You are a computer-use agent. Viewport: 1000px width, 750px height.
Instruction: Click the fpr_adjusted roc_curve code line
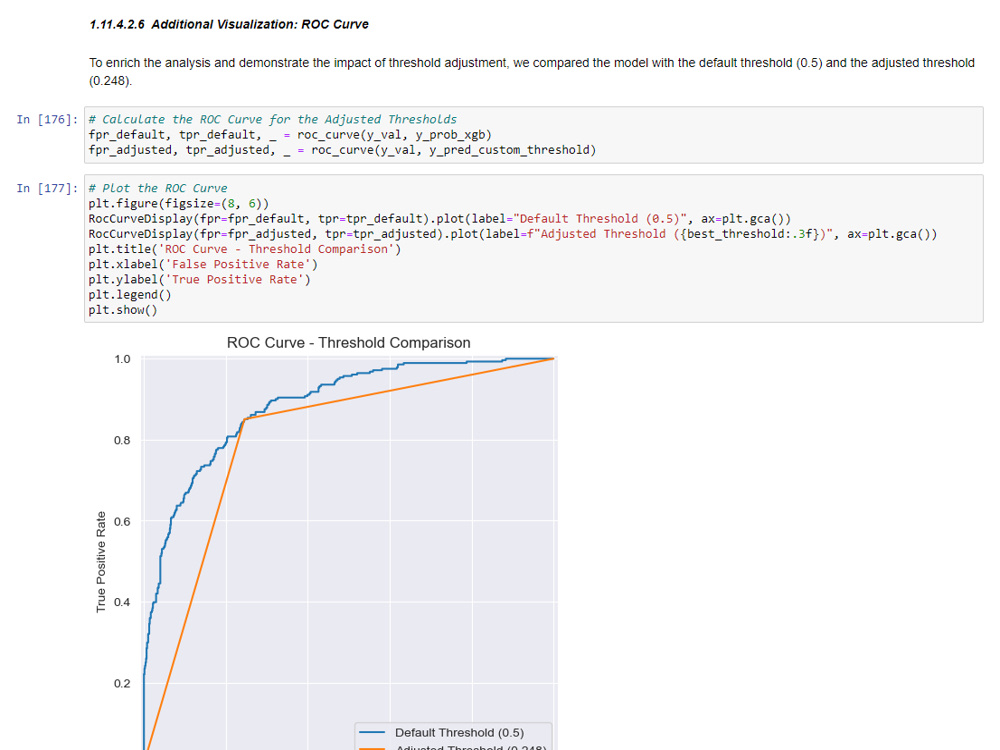tap(342, 150)
